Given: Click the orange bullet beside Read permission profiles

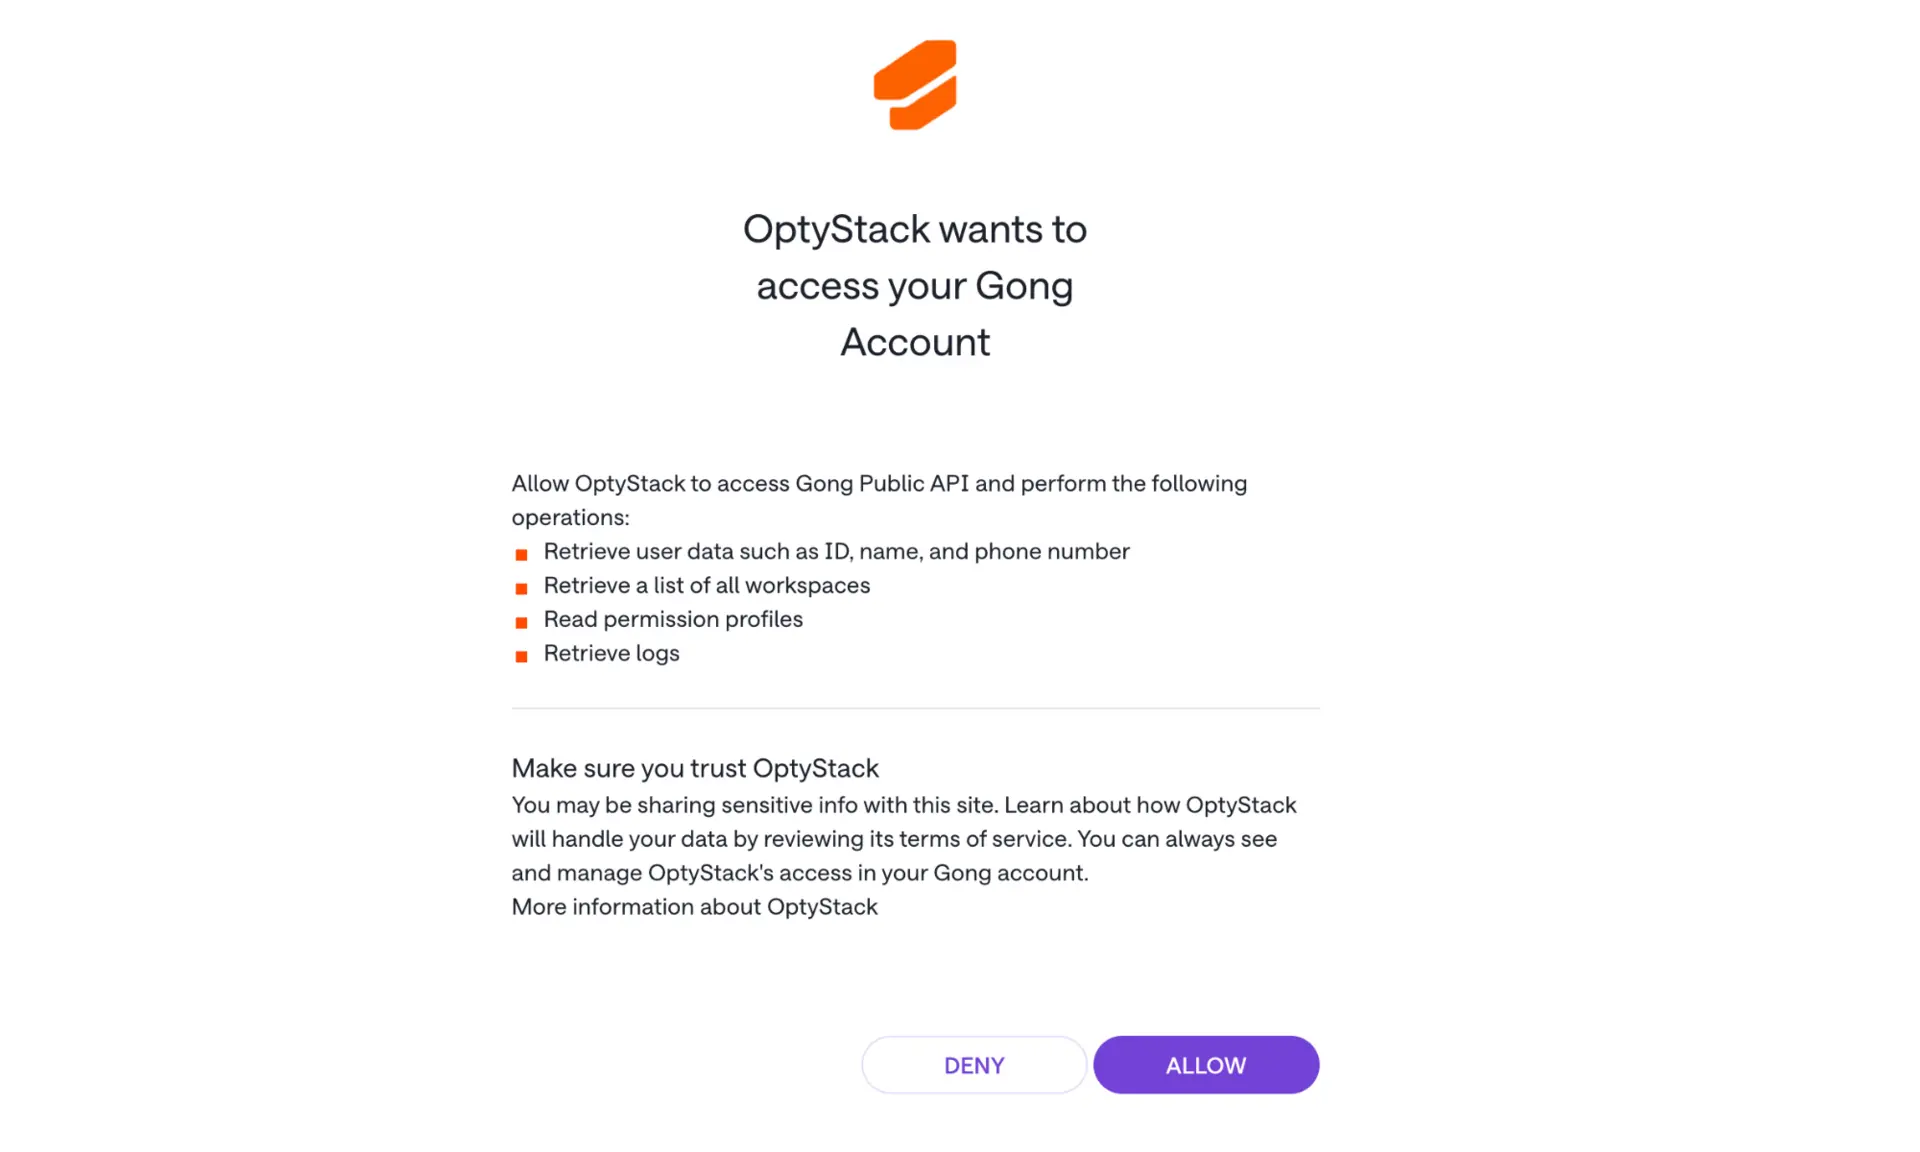Looking at the screenshot, I should [521, 622].
